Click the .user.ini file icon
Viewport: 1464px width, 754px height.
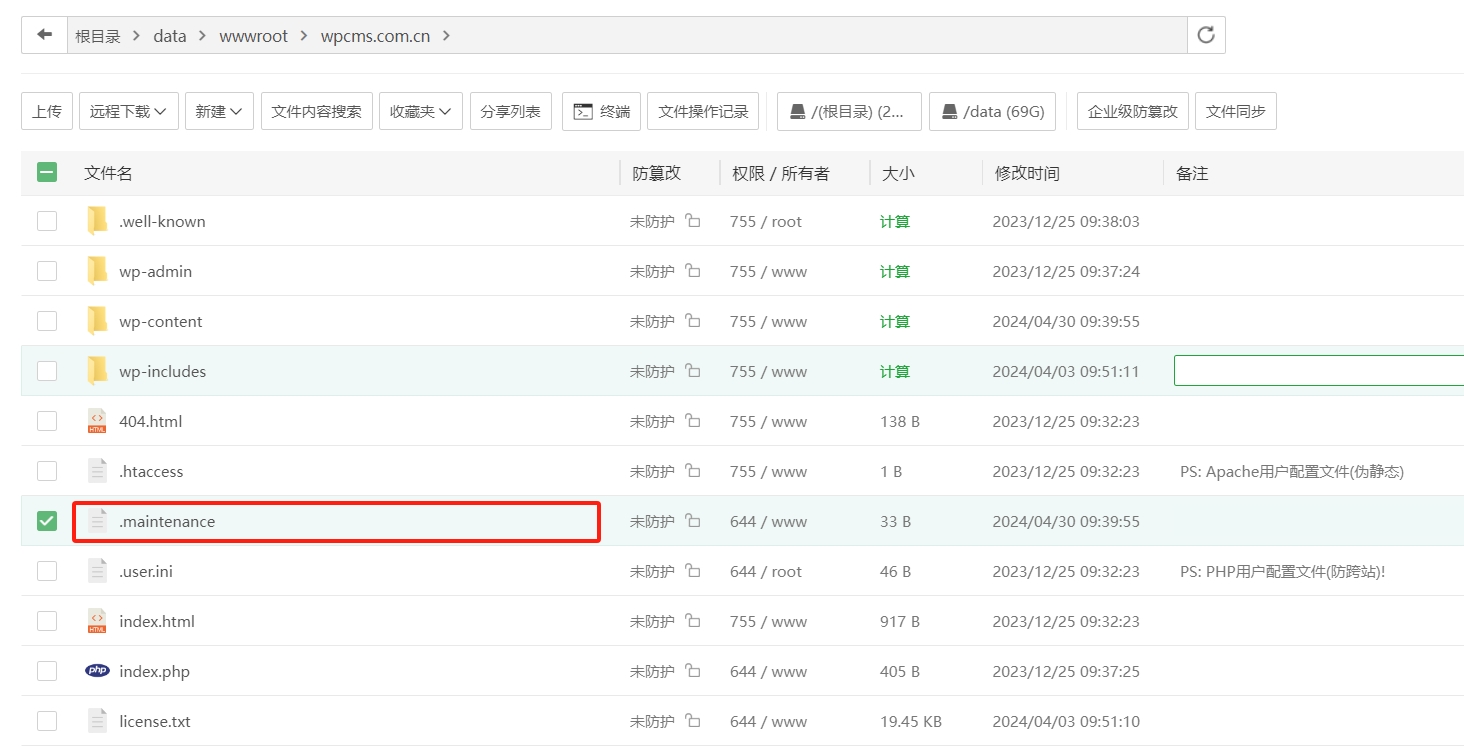97,571
